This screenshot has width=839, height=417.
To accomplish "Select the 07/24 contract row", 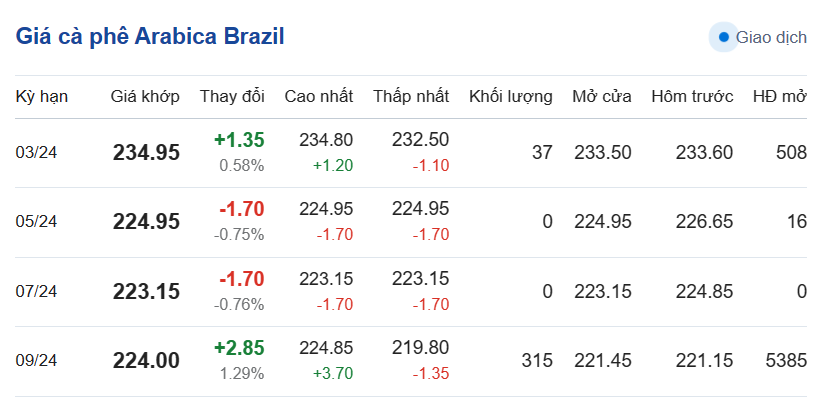I will tap(37, 292).
